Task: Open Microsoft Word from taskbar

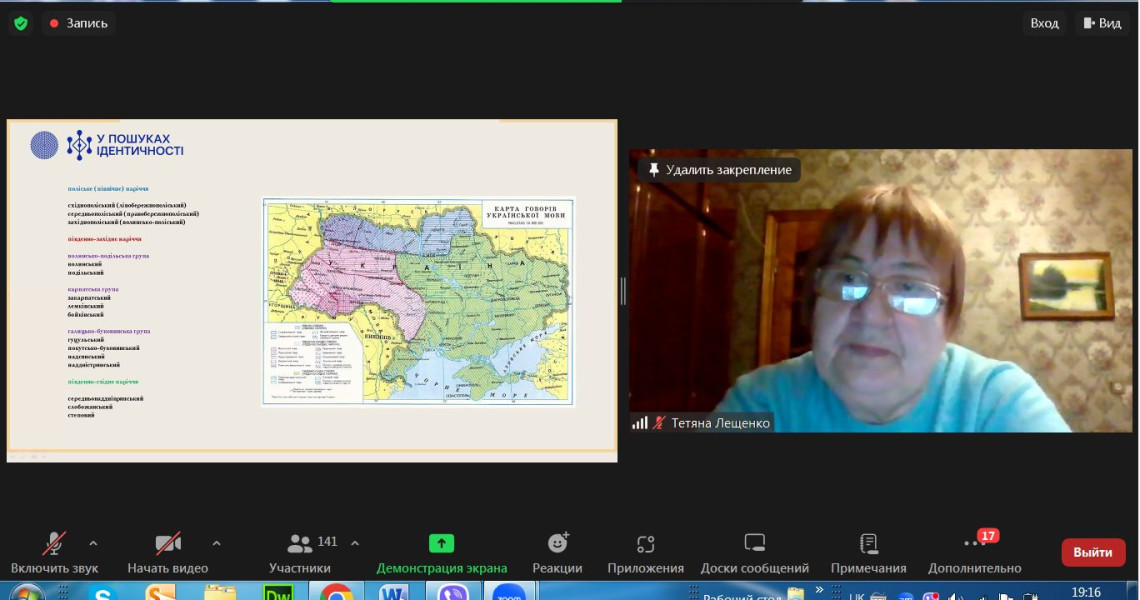Action: tap(393, 593)
